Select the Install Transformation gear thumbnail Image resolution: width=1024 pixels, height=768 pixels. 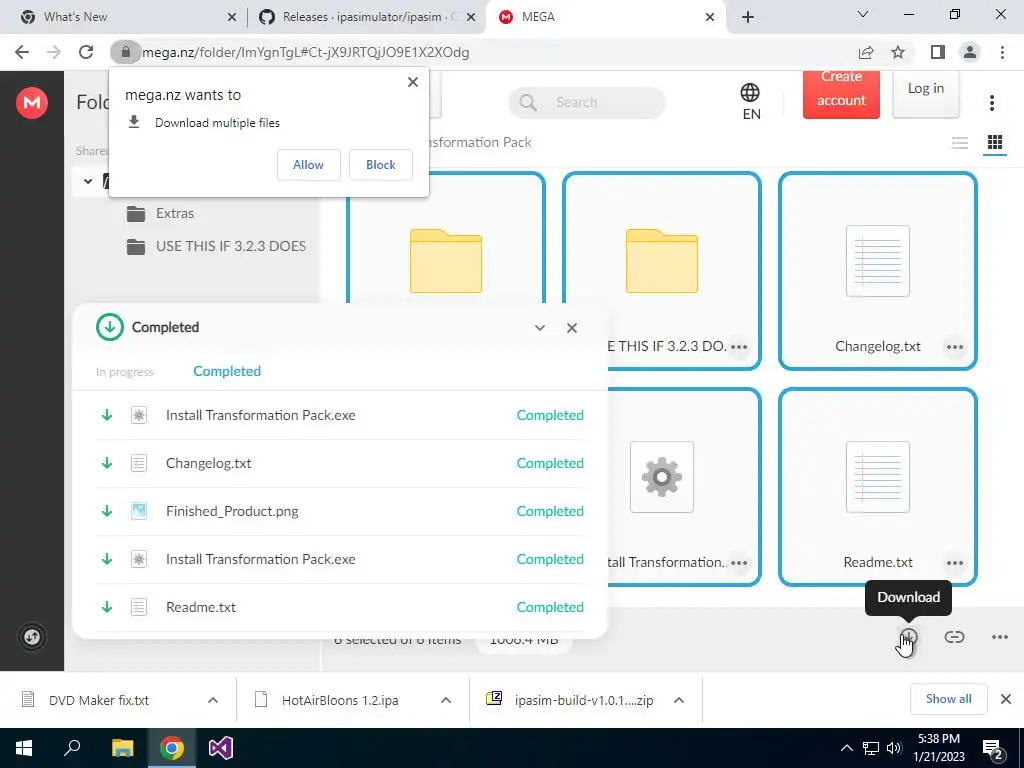(662, 477)
